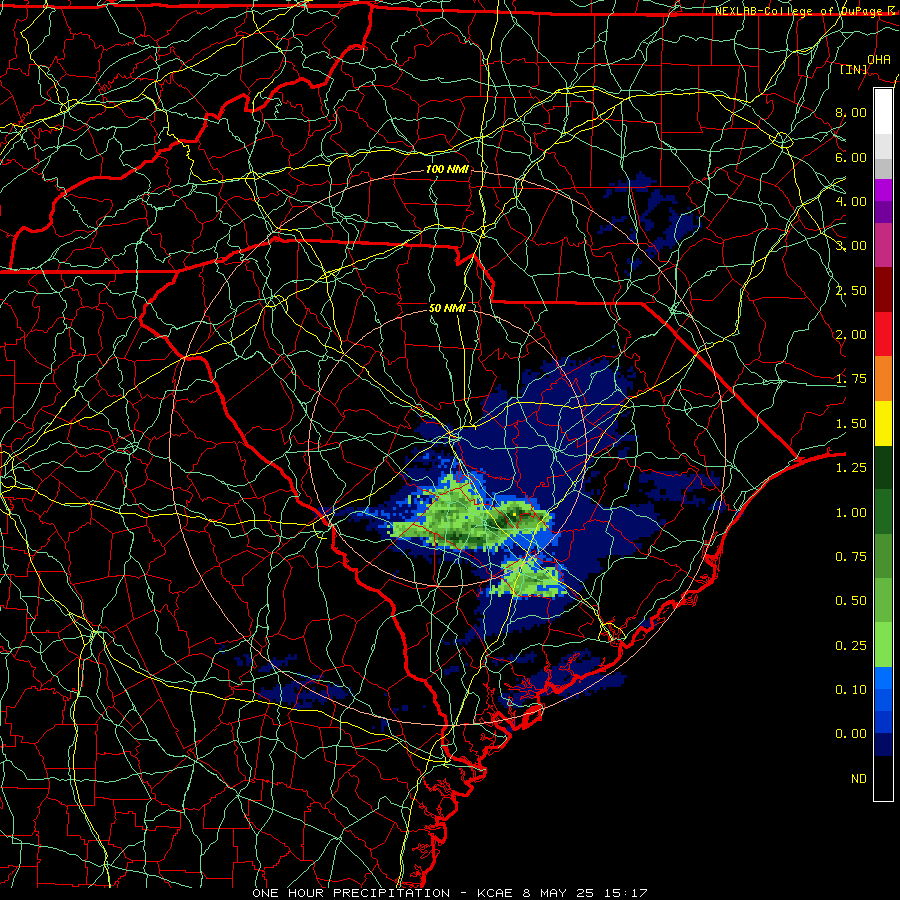Screen dimensions: 900x900
Task: Click the 8.00 legend value
Action: tap(851, 112)
